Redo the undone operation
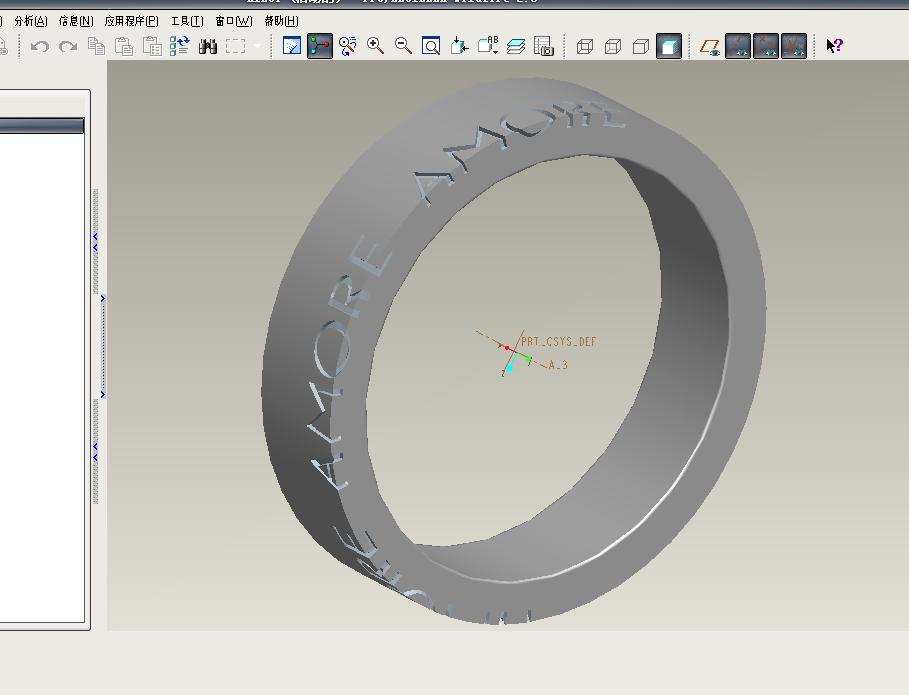Screen dimensions: 909x695 pos(68,46)
